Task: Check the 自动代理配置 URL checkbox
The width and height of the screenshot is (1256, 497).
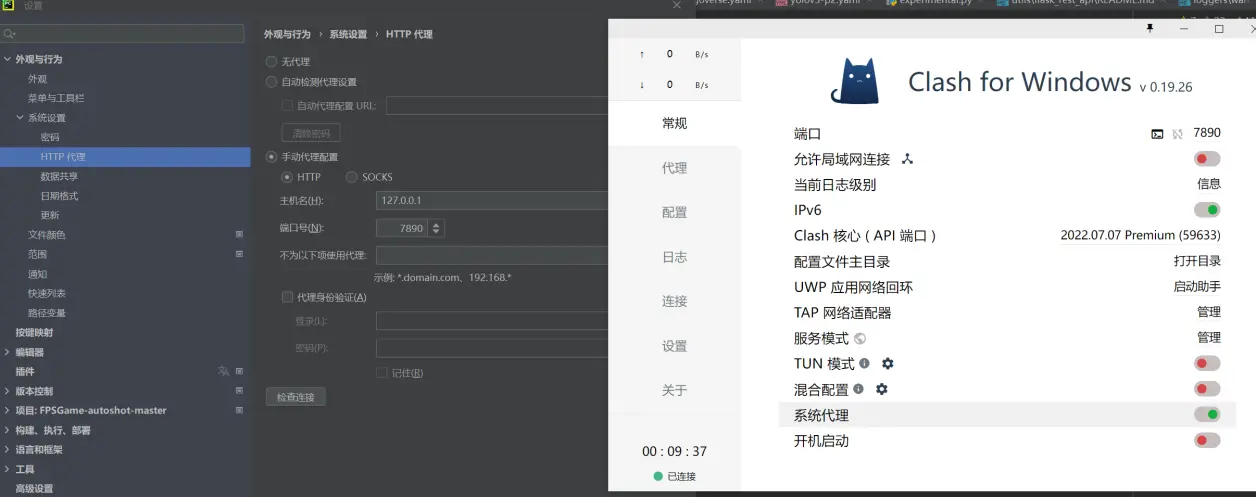Action: click(287, 105)
